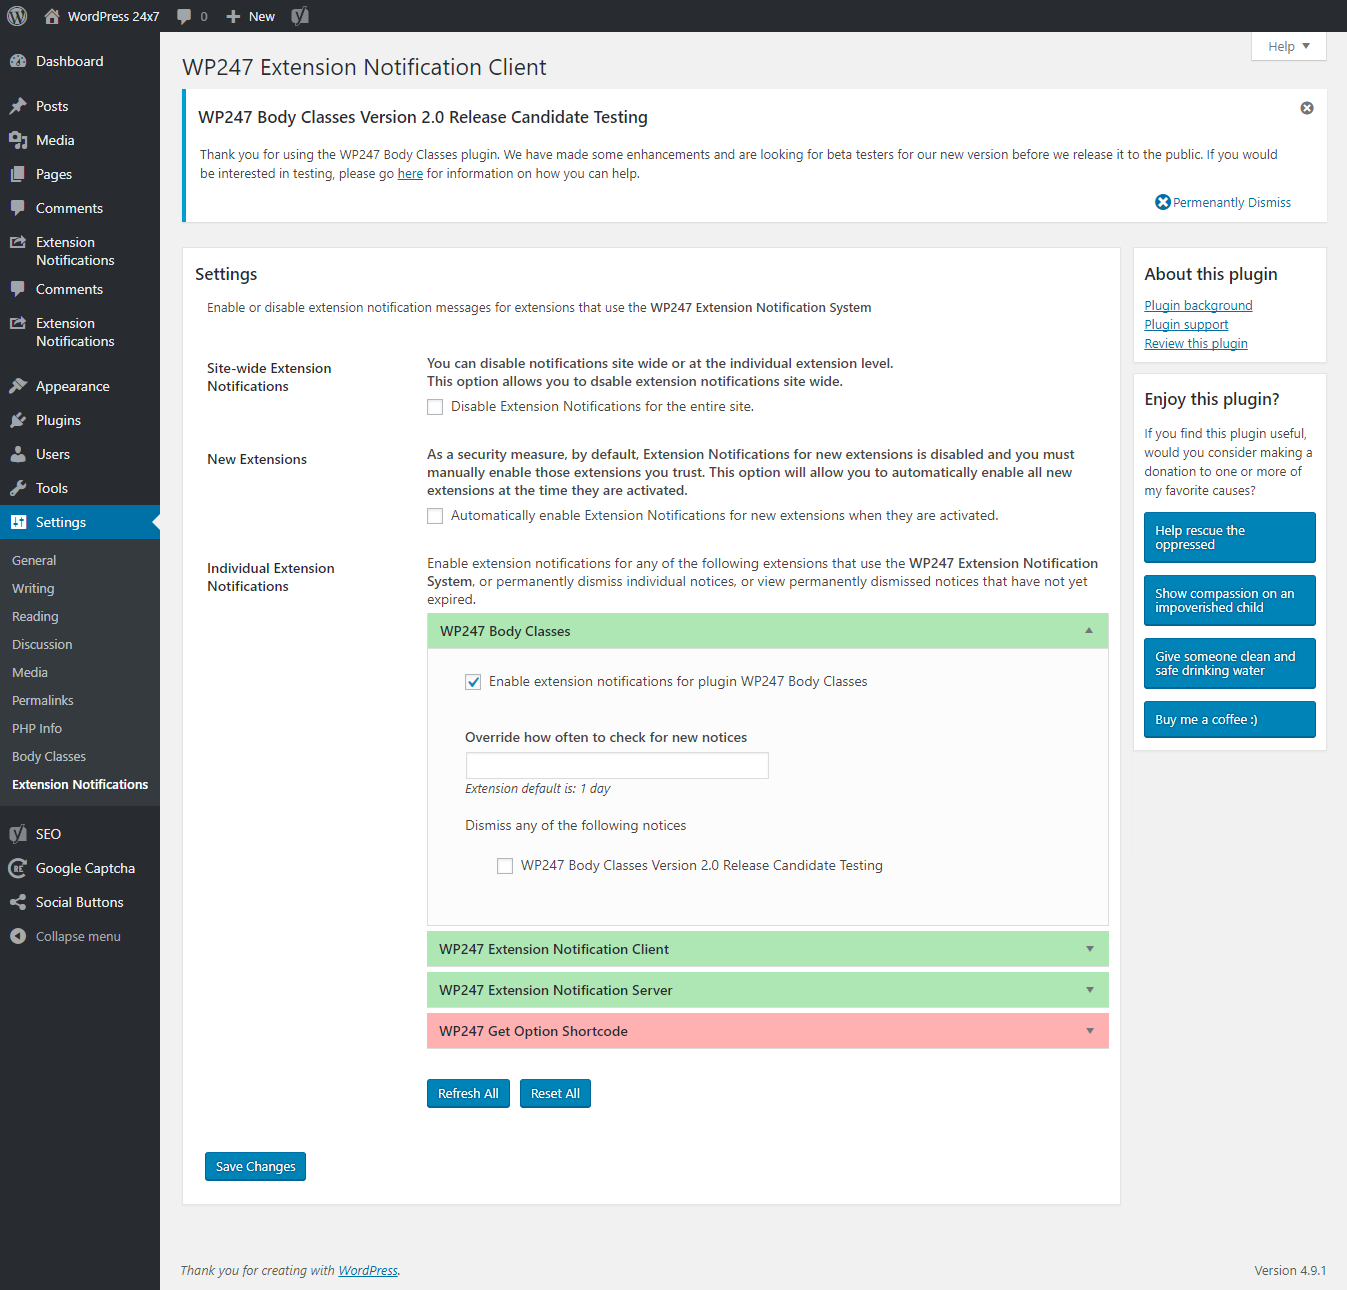Collapse the admin menu with the arrow icon
The width and height of the screenshot is (1347, 1290).
[18, 936]
